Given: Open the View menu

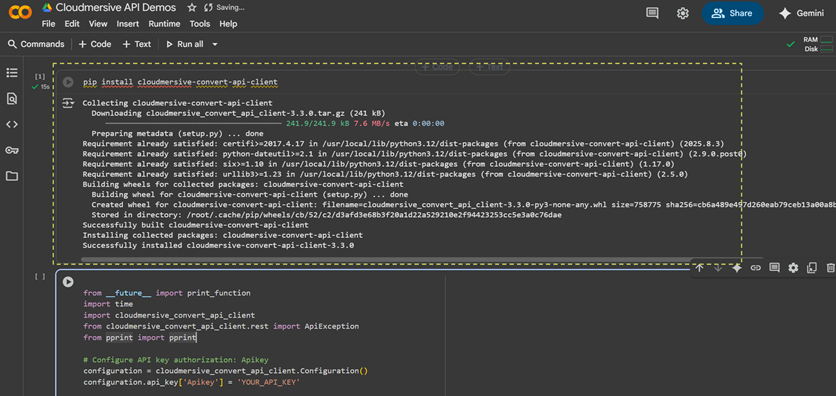Looking at the screenshot, I should [x=98, y=24].
